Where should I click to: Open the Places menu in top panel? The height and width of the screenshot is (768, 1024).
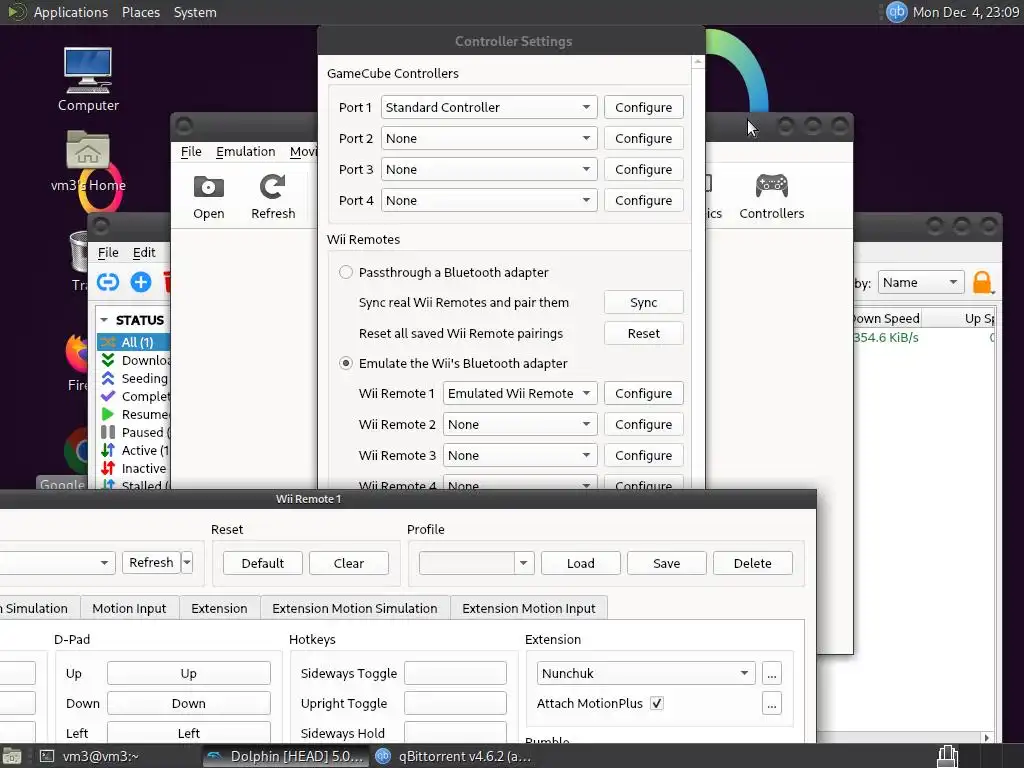point(141,12)
